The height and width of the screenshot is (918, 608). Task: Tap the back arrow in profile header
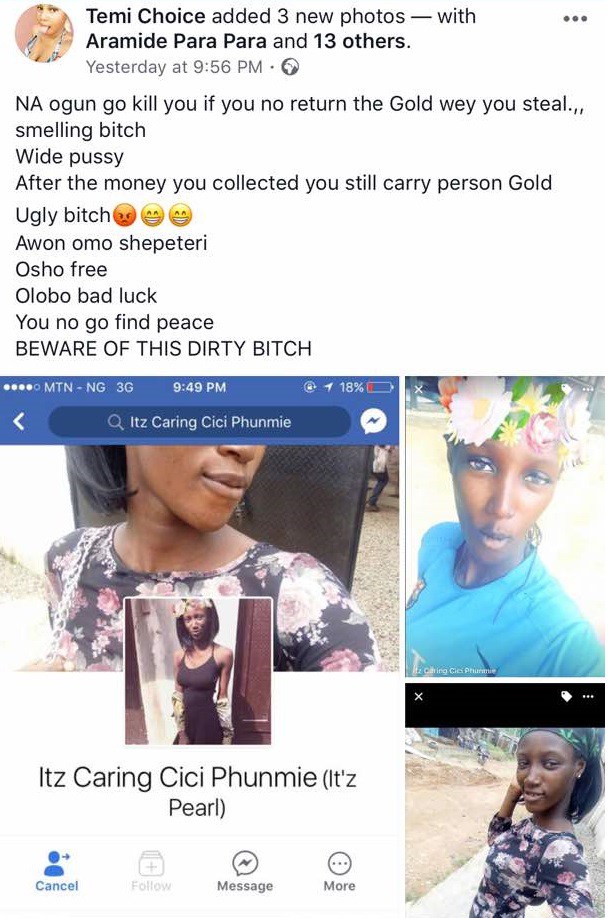[19, 421]
